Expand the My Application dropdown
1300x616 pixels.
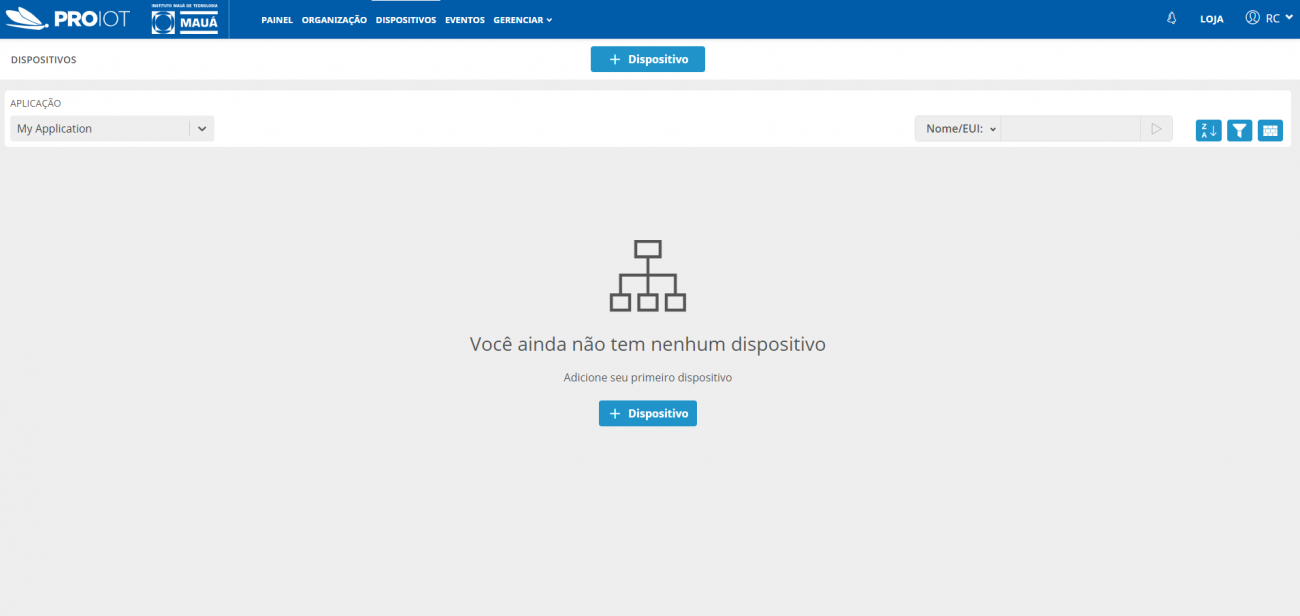coord(201,129)
